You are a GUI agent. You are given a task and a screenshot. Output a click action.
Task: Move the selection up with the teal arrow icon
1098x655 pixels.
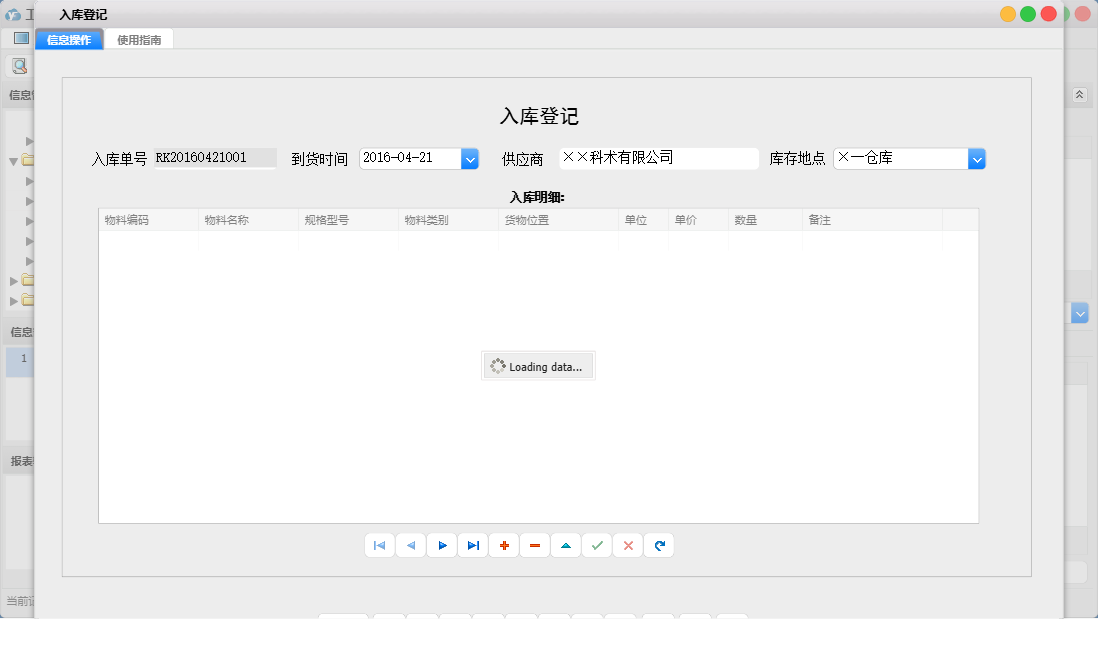pyautogui.click(x=565, y=545)
